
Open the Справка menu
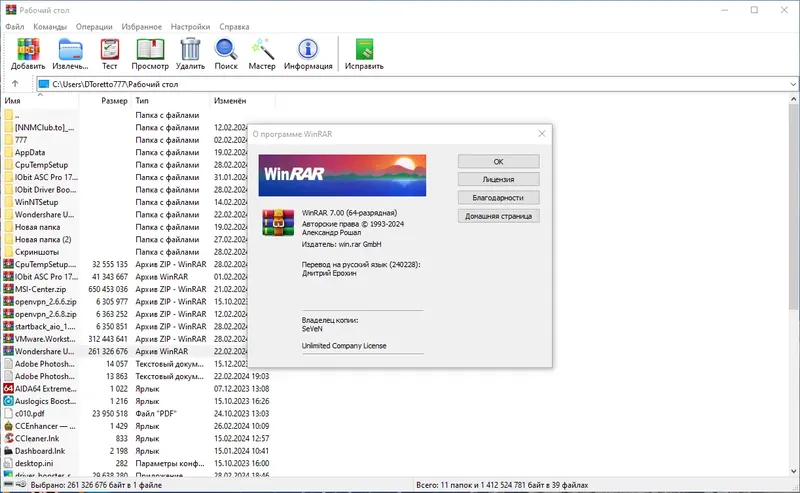(234, 27)
